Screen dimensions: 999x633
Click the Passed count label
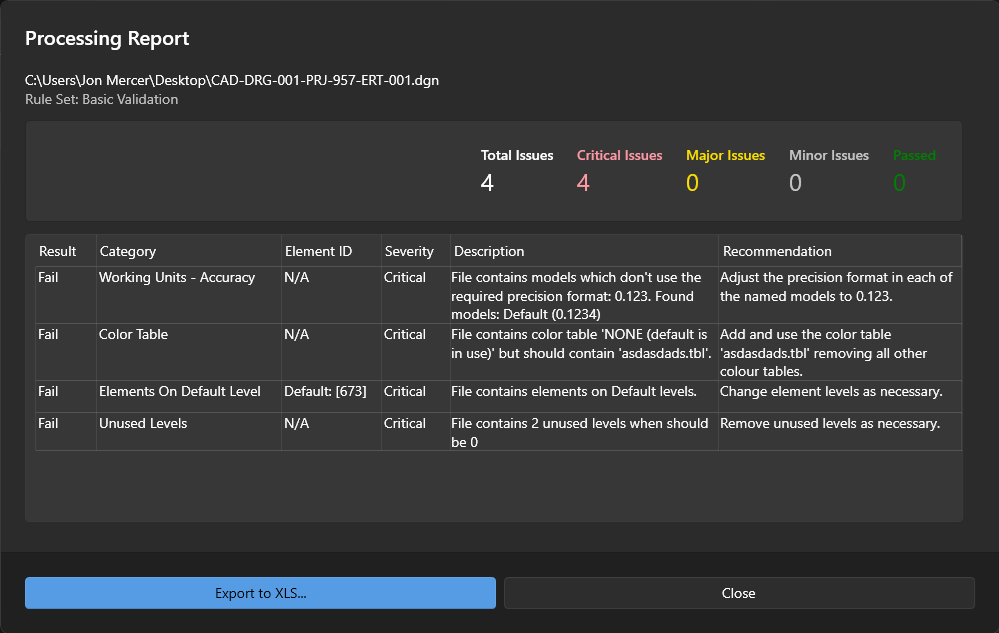pyautogui.click(x=914, y=156)
